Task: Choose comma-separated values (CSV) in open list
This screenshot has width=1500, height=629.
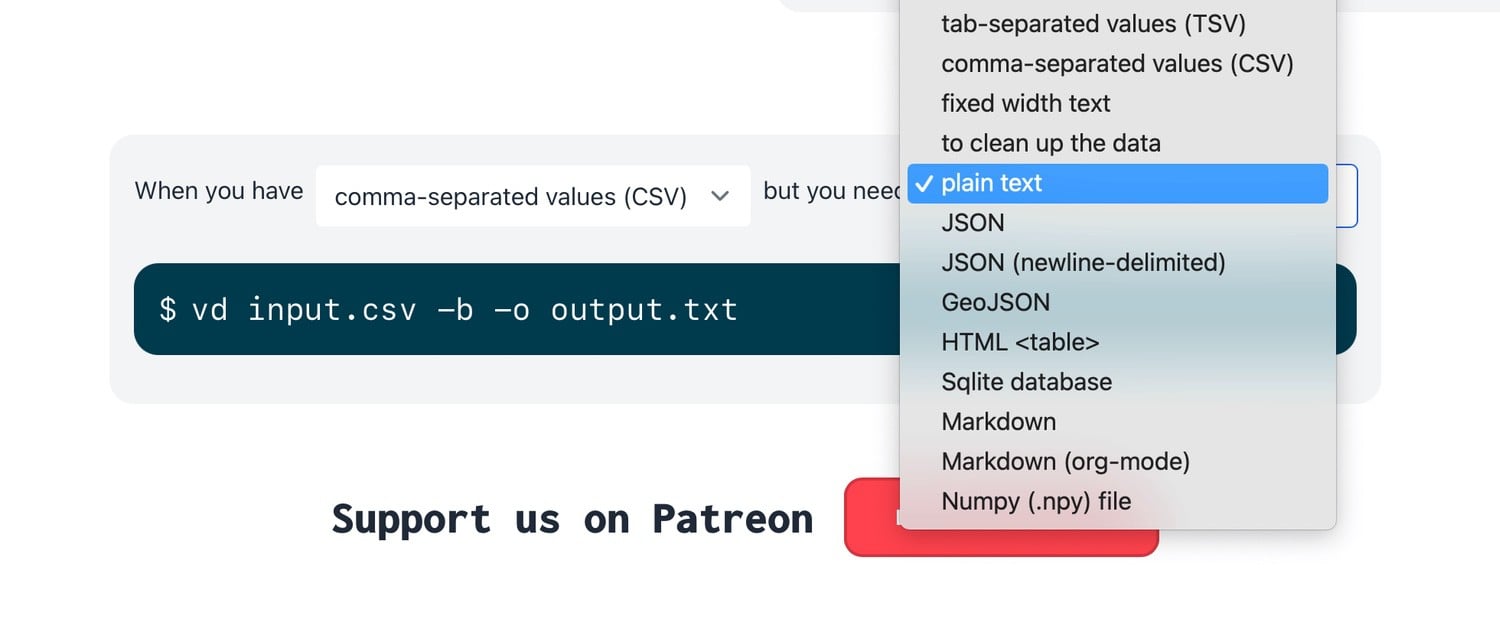Action: (1118, 64)
